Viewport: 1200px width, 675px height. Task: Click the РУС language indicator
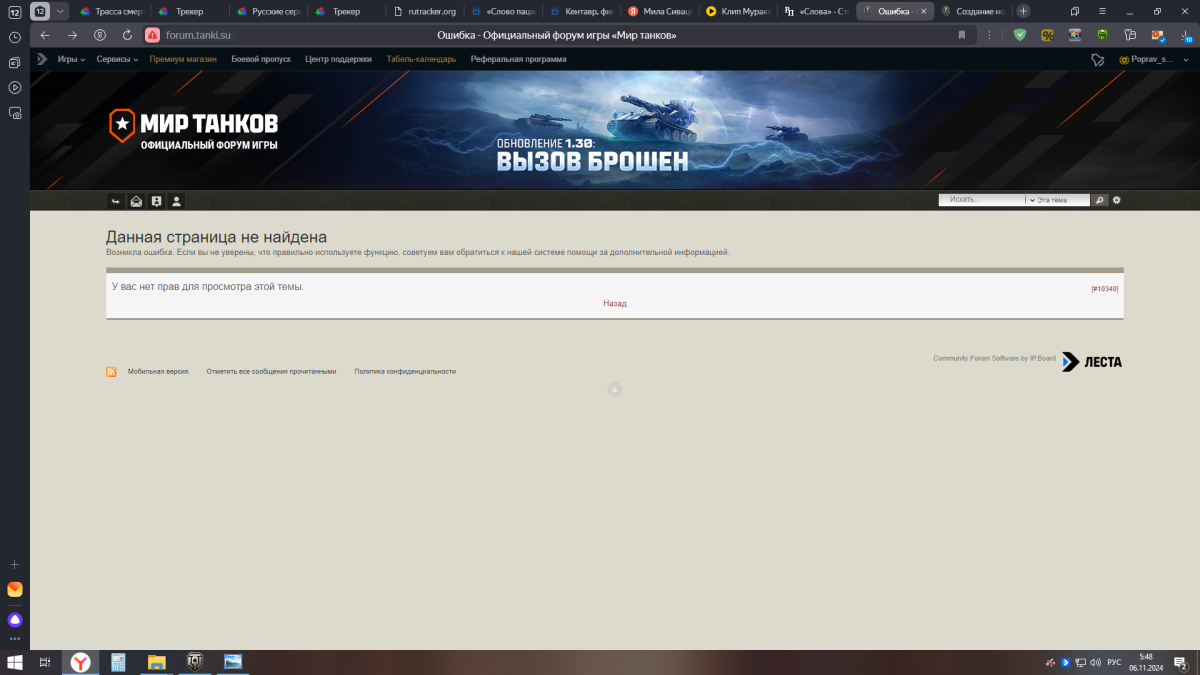[1114, 662]
